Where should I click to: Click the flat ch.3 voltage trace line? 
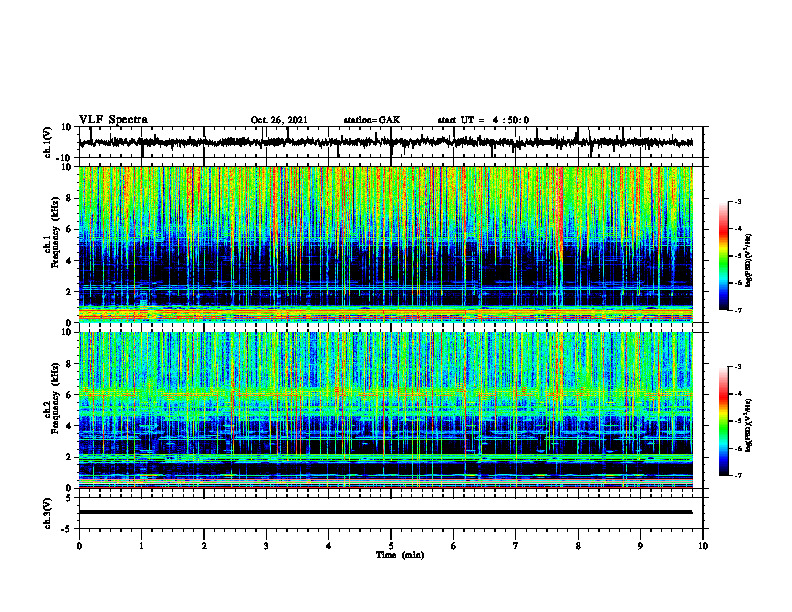click(385, 512)
